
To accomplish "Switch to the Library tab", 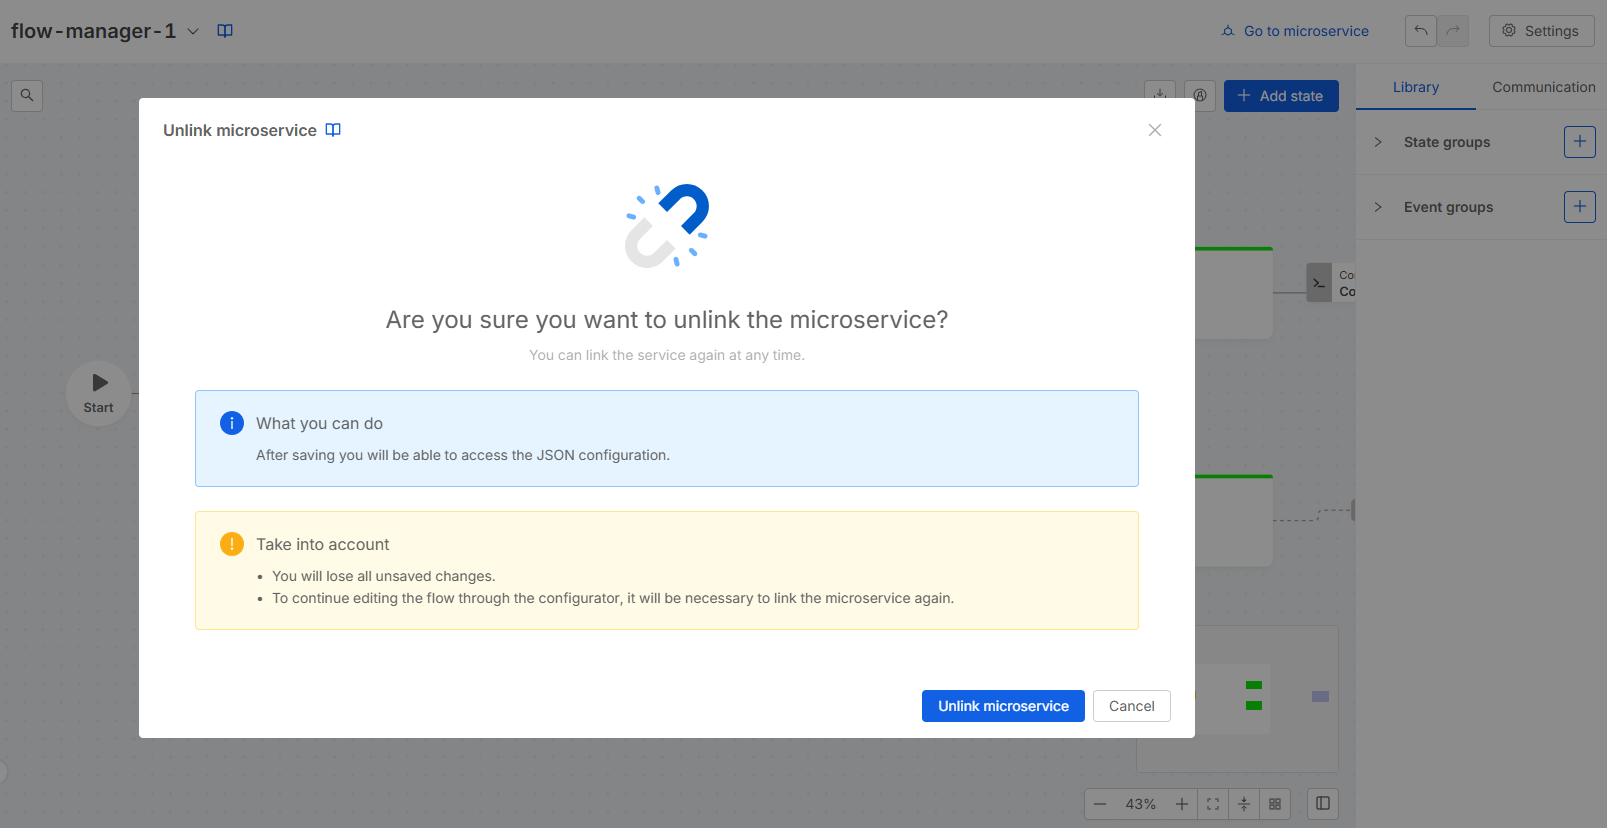I will point(1415,87).
